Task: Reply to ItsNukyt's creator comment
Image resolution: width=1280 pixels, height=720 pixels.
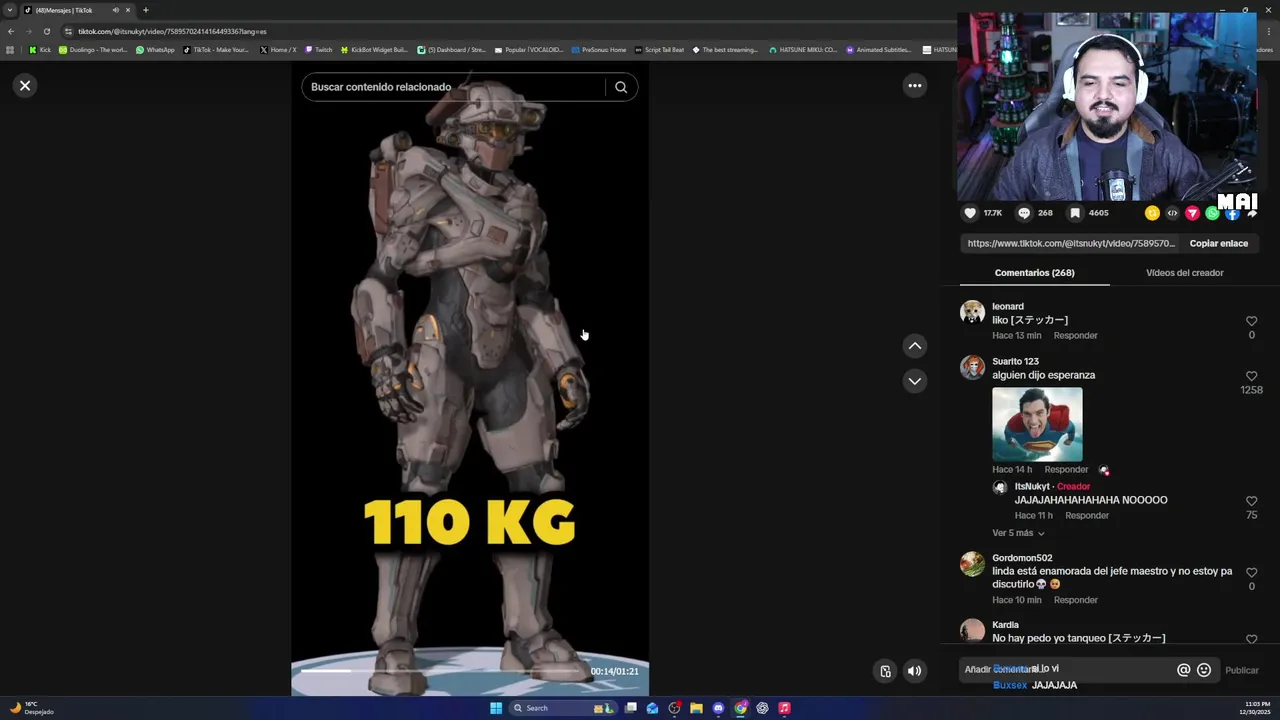Action: [1087, 516]
